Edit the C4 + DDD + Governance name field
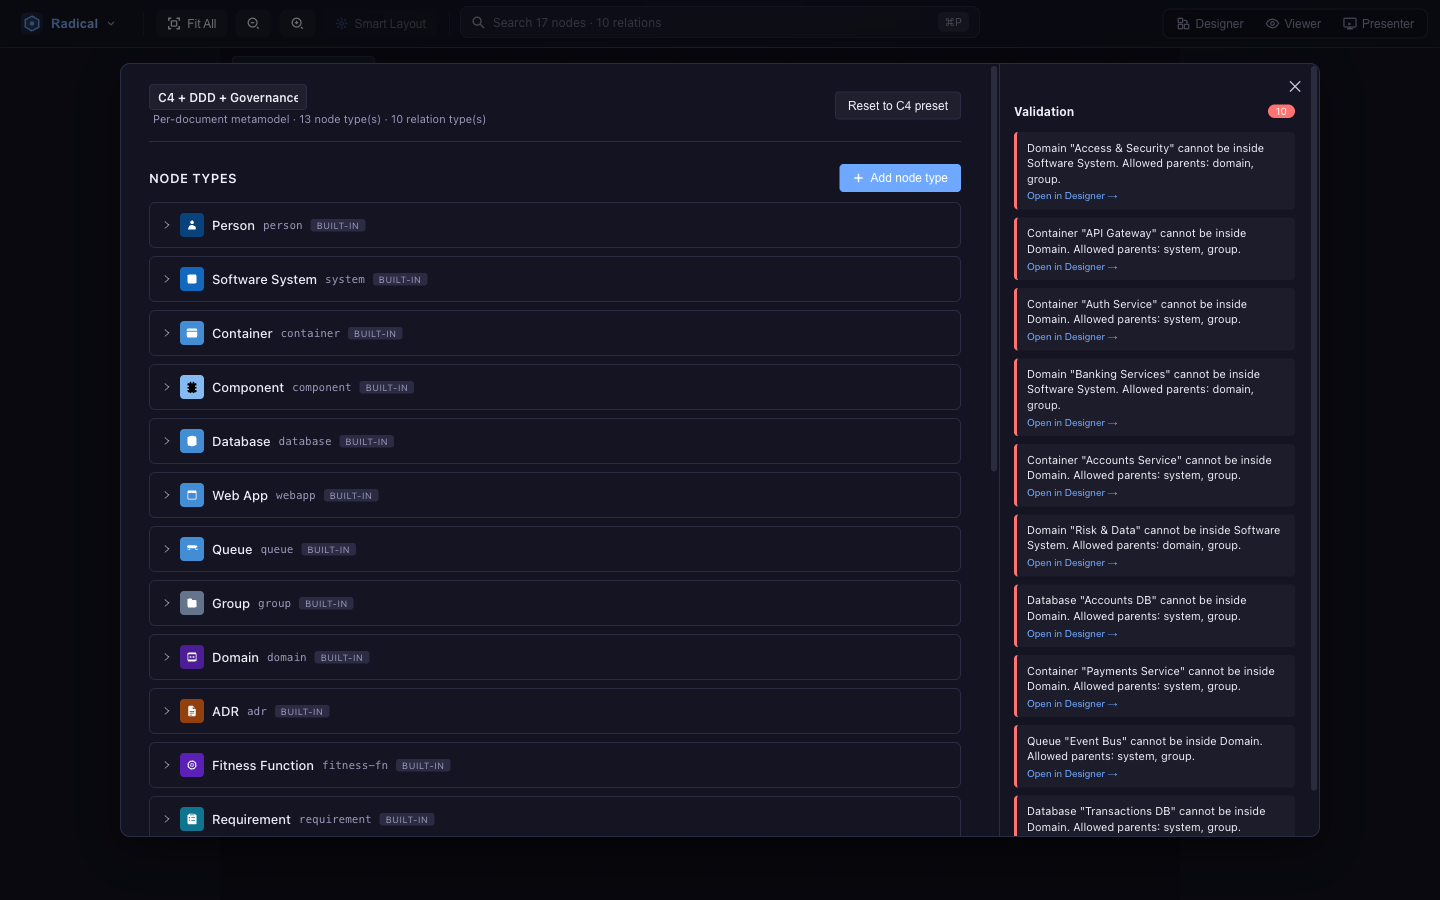This screenshot has width=1440, height=900. click(228, 97)
